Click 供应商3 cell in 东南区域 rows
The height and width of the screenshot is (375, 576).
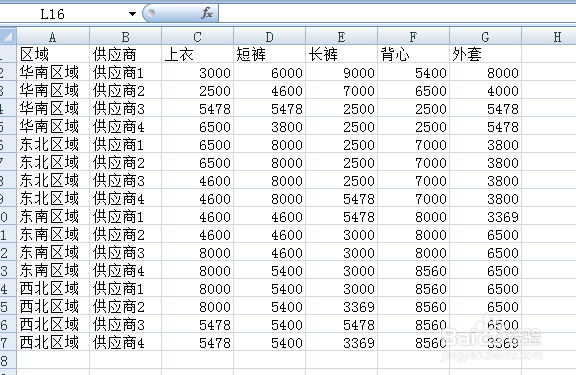point(125,252)
